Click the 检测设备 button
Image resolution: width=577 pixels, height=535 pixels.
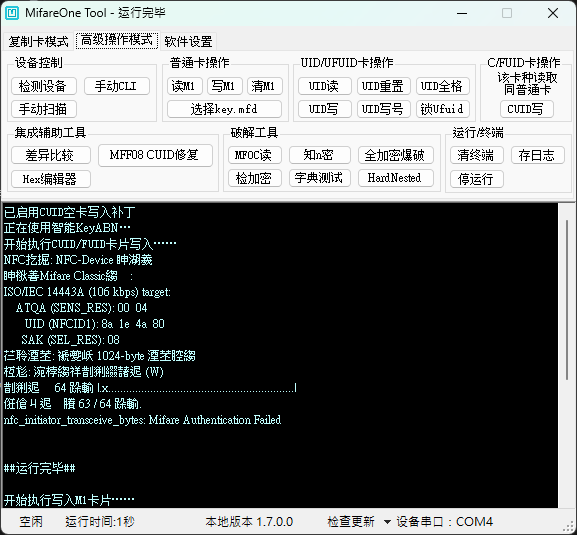(x=43, y=86)
